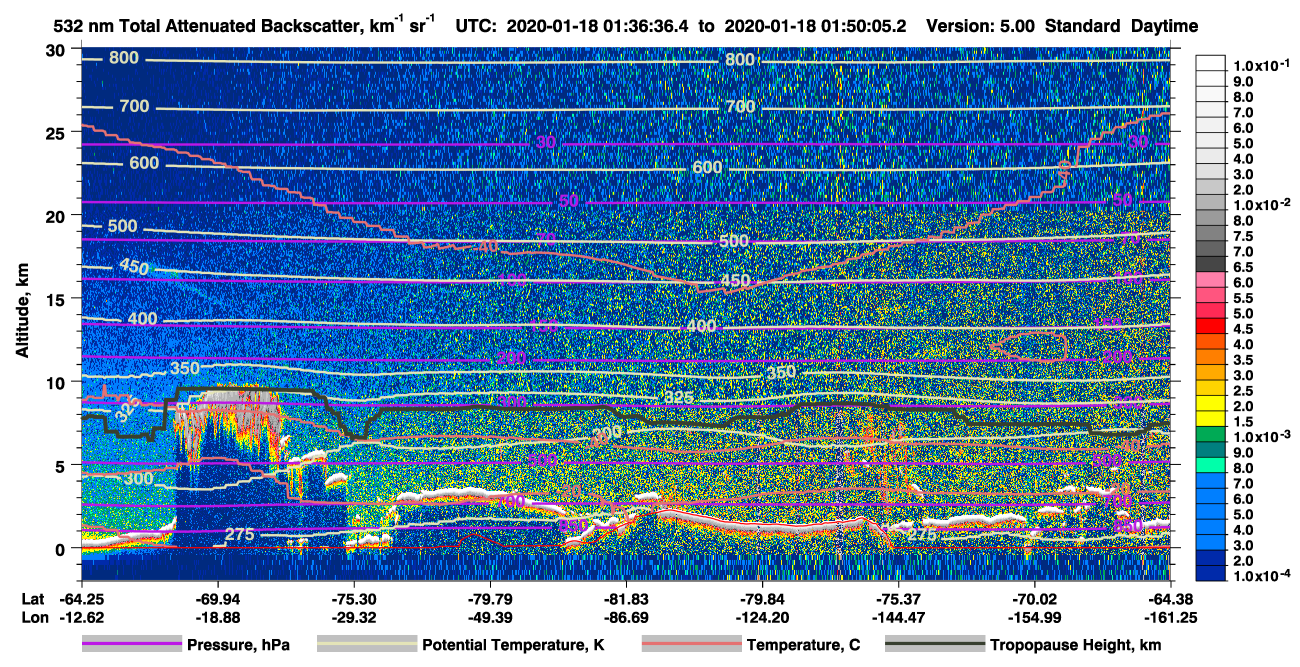Click the latitude value '-69.94'
1300x667 pixels.
click(x=217, y=599)
